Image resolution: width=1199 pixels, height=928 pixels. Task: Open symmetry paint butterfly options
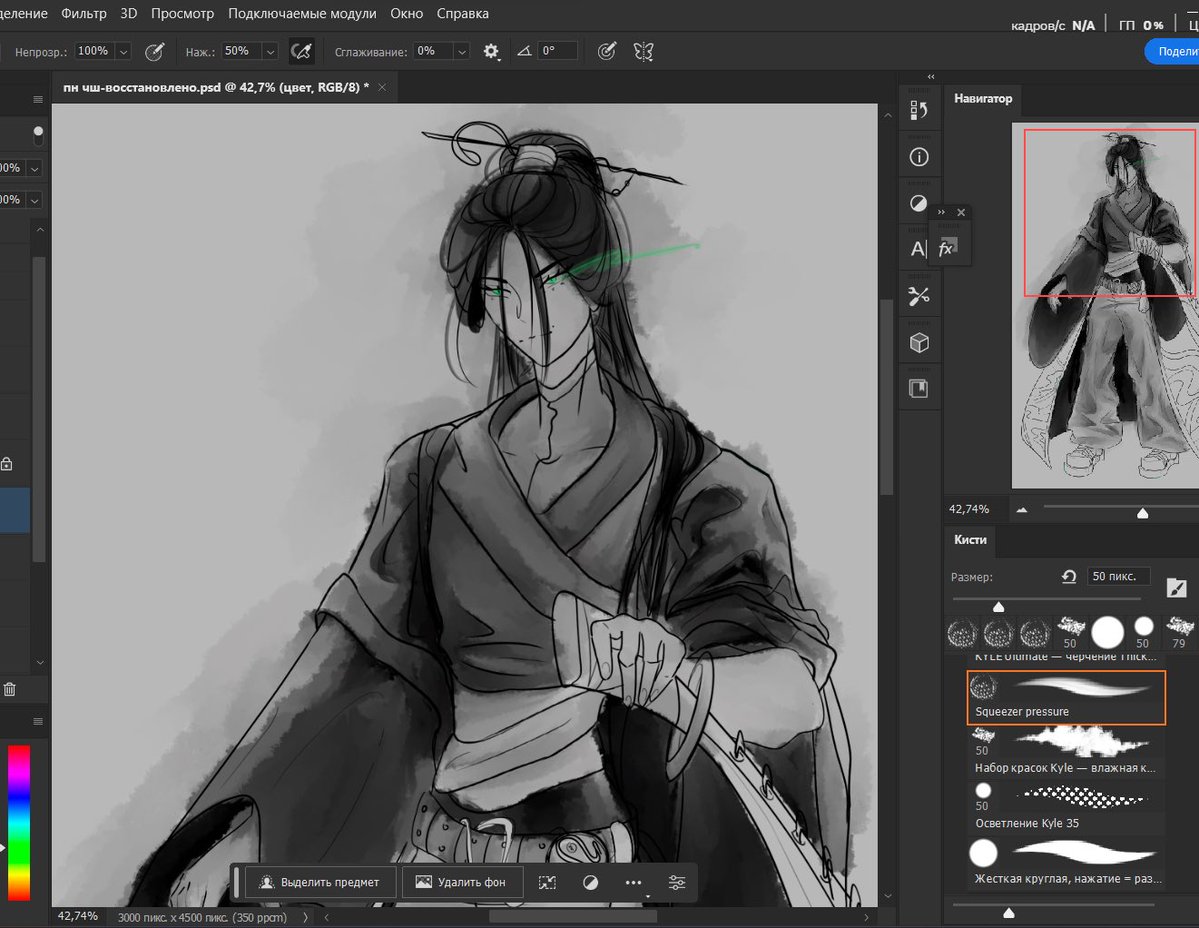point(644,51)
